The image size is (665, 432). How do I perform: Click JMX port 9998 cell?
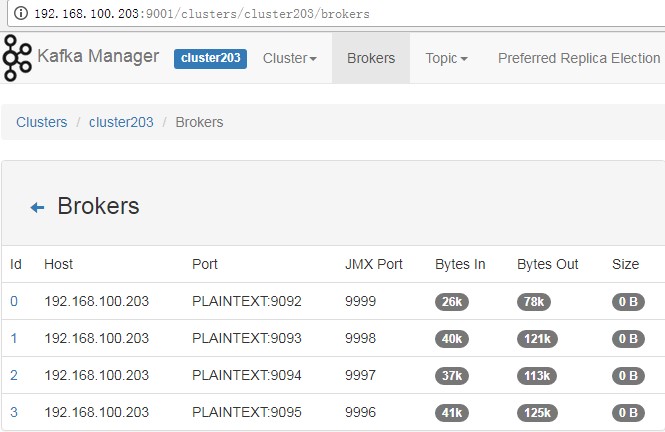pyautogui.click(x=360, y=338)
